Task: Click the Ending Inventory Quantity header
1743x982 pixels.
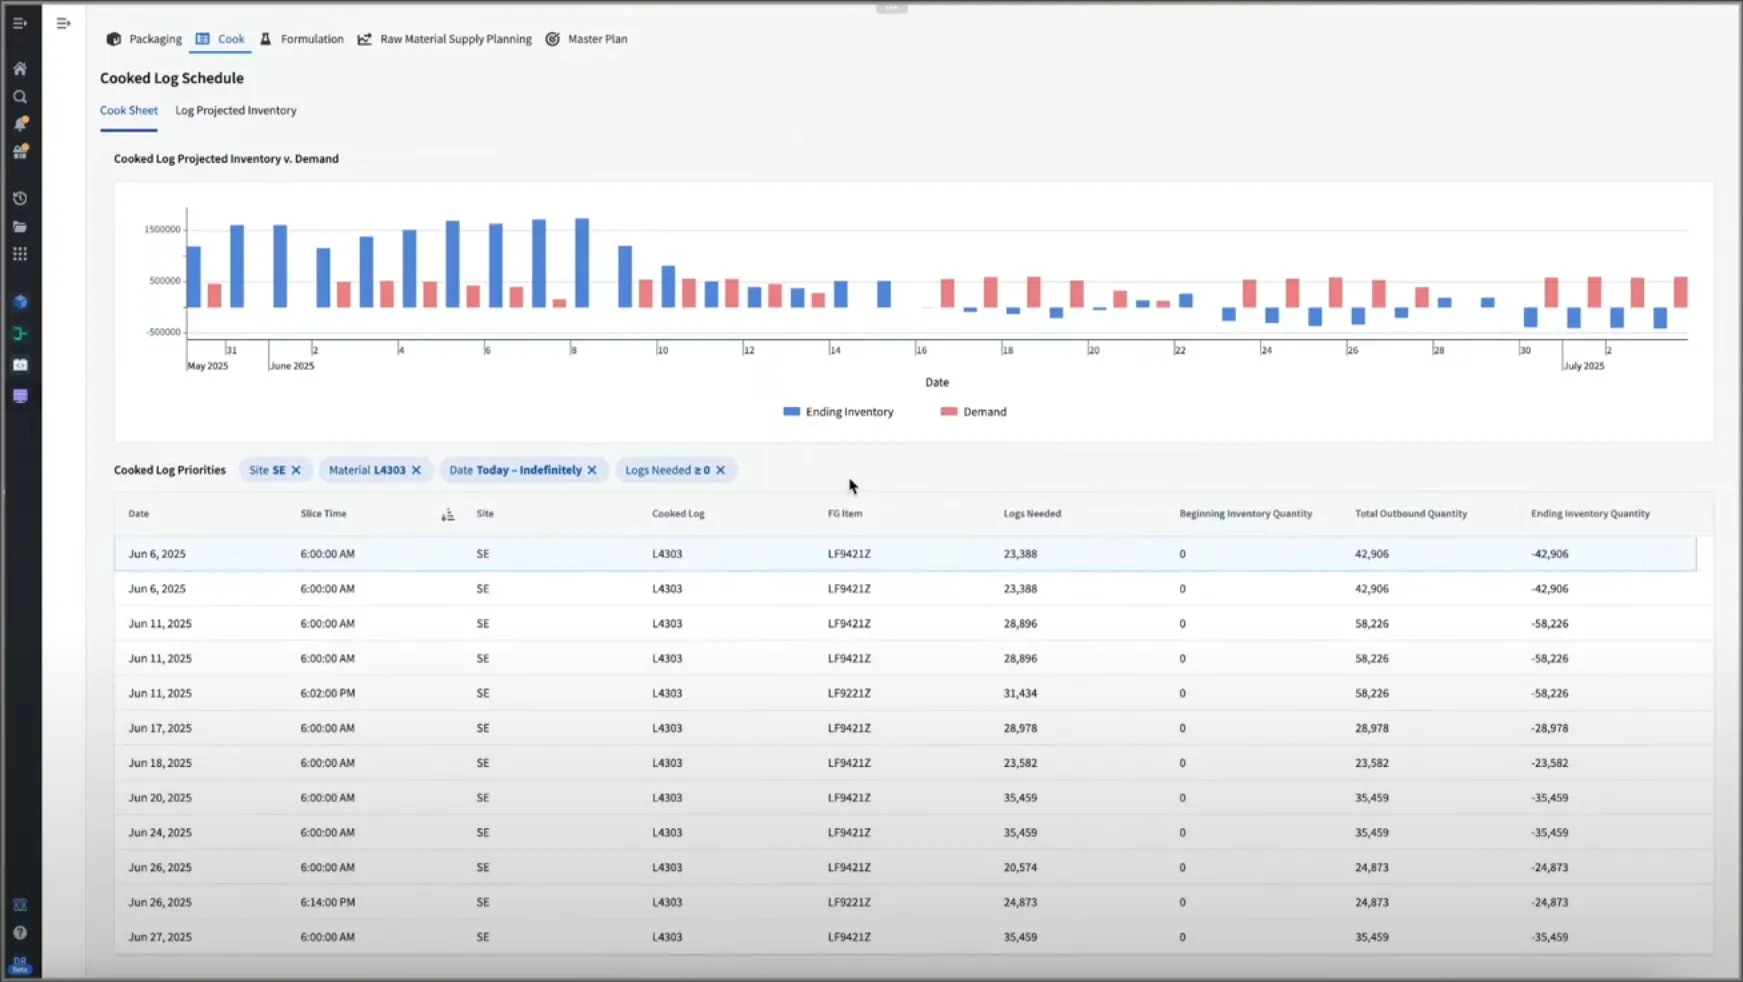Action: (1590, 514)
